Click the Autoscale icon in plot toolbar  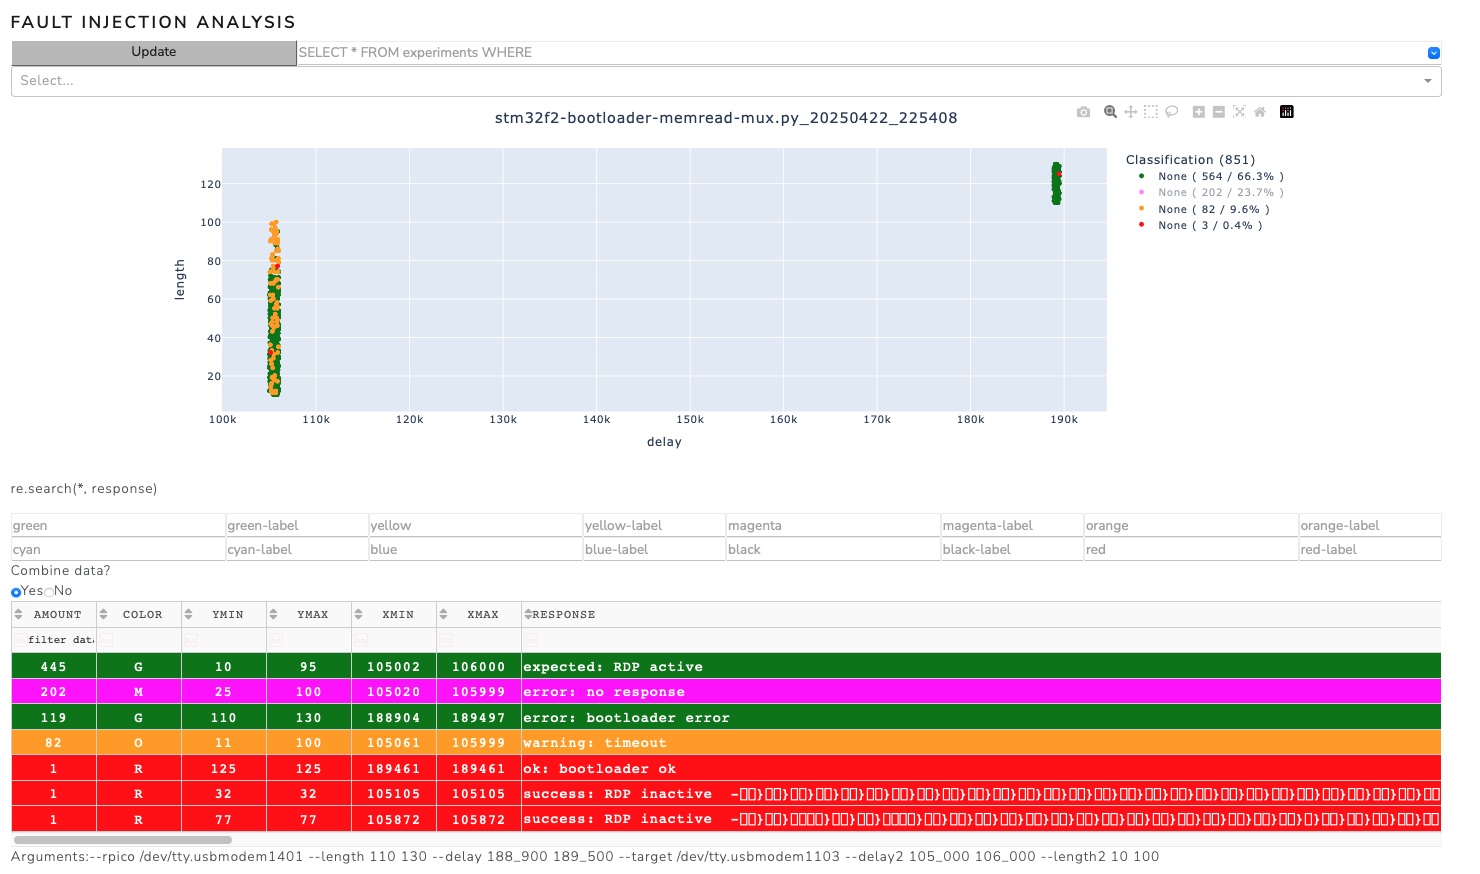(x=1239, y=112)
